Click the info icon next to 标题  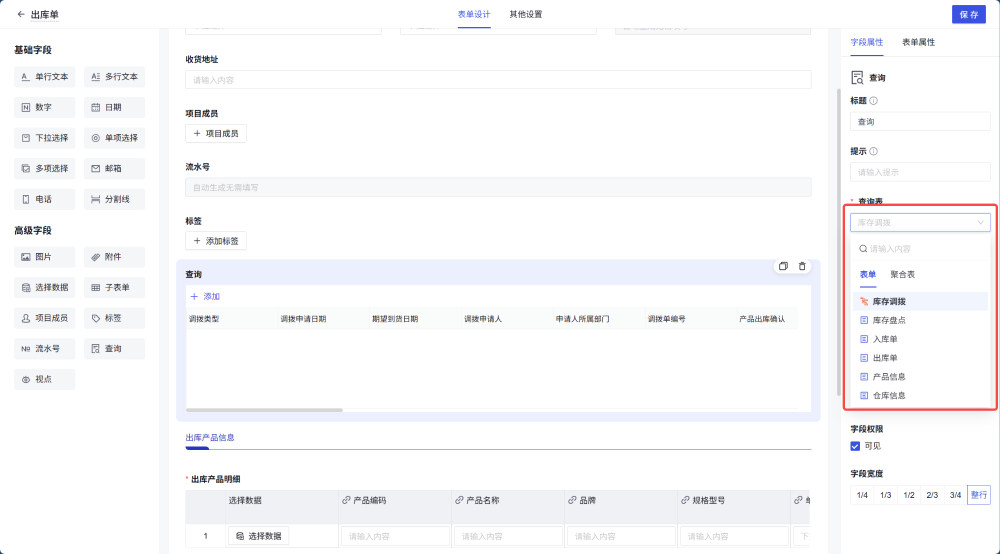point(874,101)
